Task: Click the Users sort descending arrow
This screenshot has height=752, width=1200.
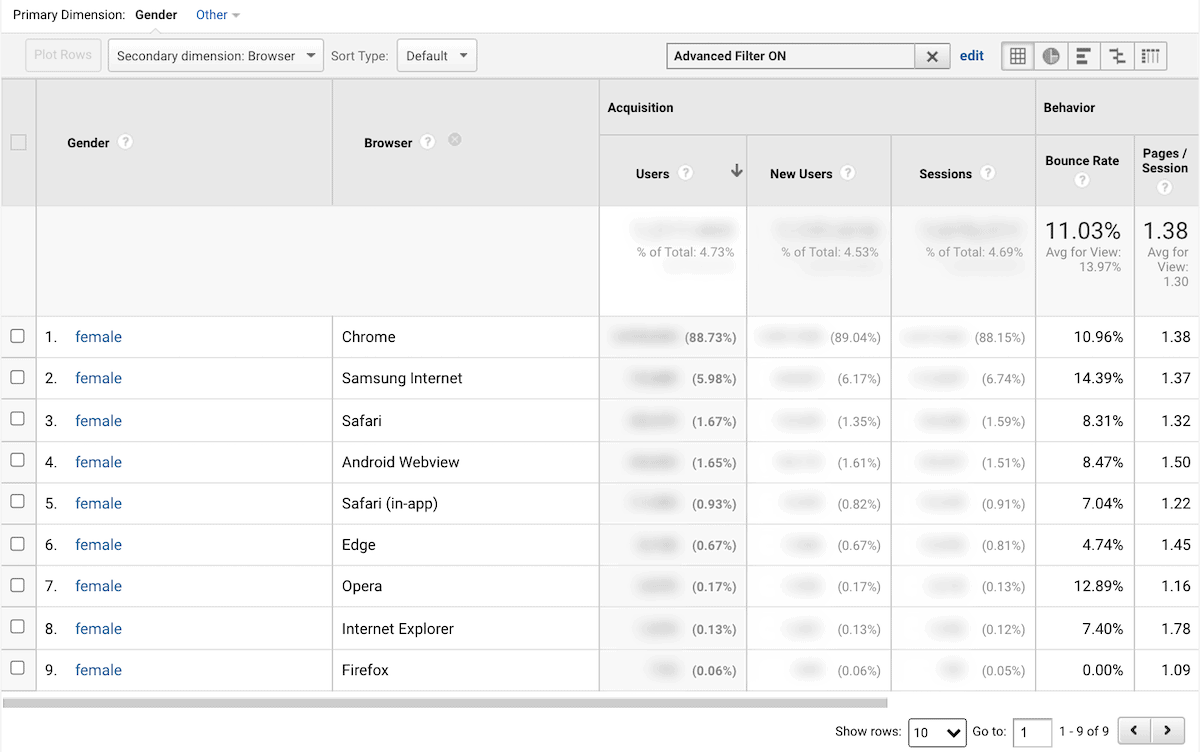Action: click(x=737, y=171)
